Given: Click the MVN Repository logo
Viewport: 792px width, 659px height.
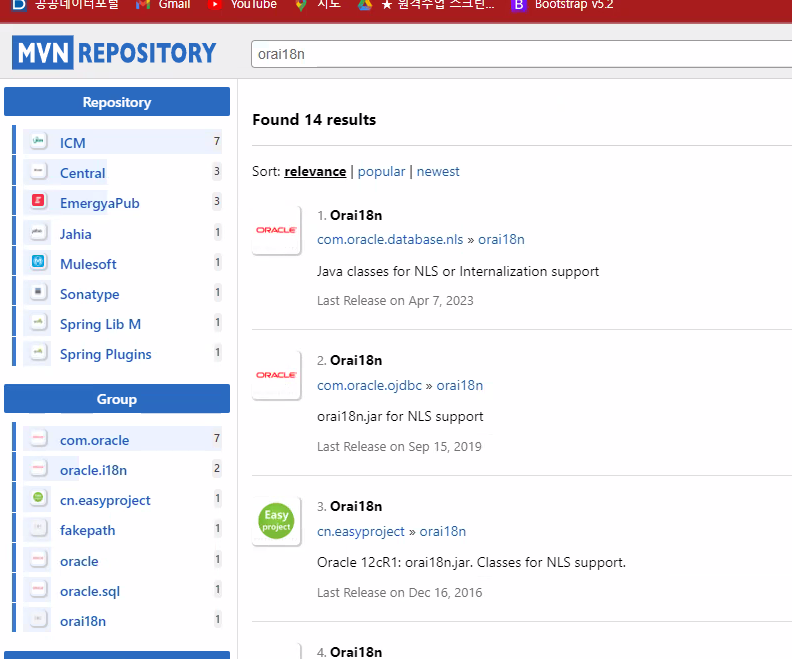Looking at the screenshot, I should click(x=115, y=53).
